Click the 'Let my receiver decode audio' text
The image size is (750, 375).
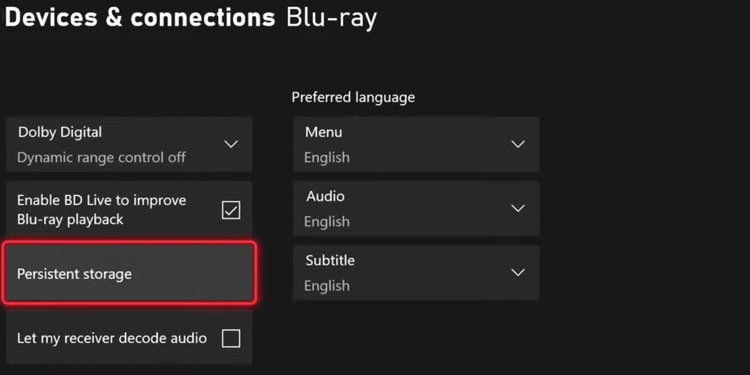tap(112, 338)
